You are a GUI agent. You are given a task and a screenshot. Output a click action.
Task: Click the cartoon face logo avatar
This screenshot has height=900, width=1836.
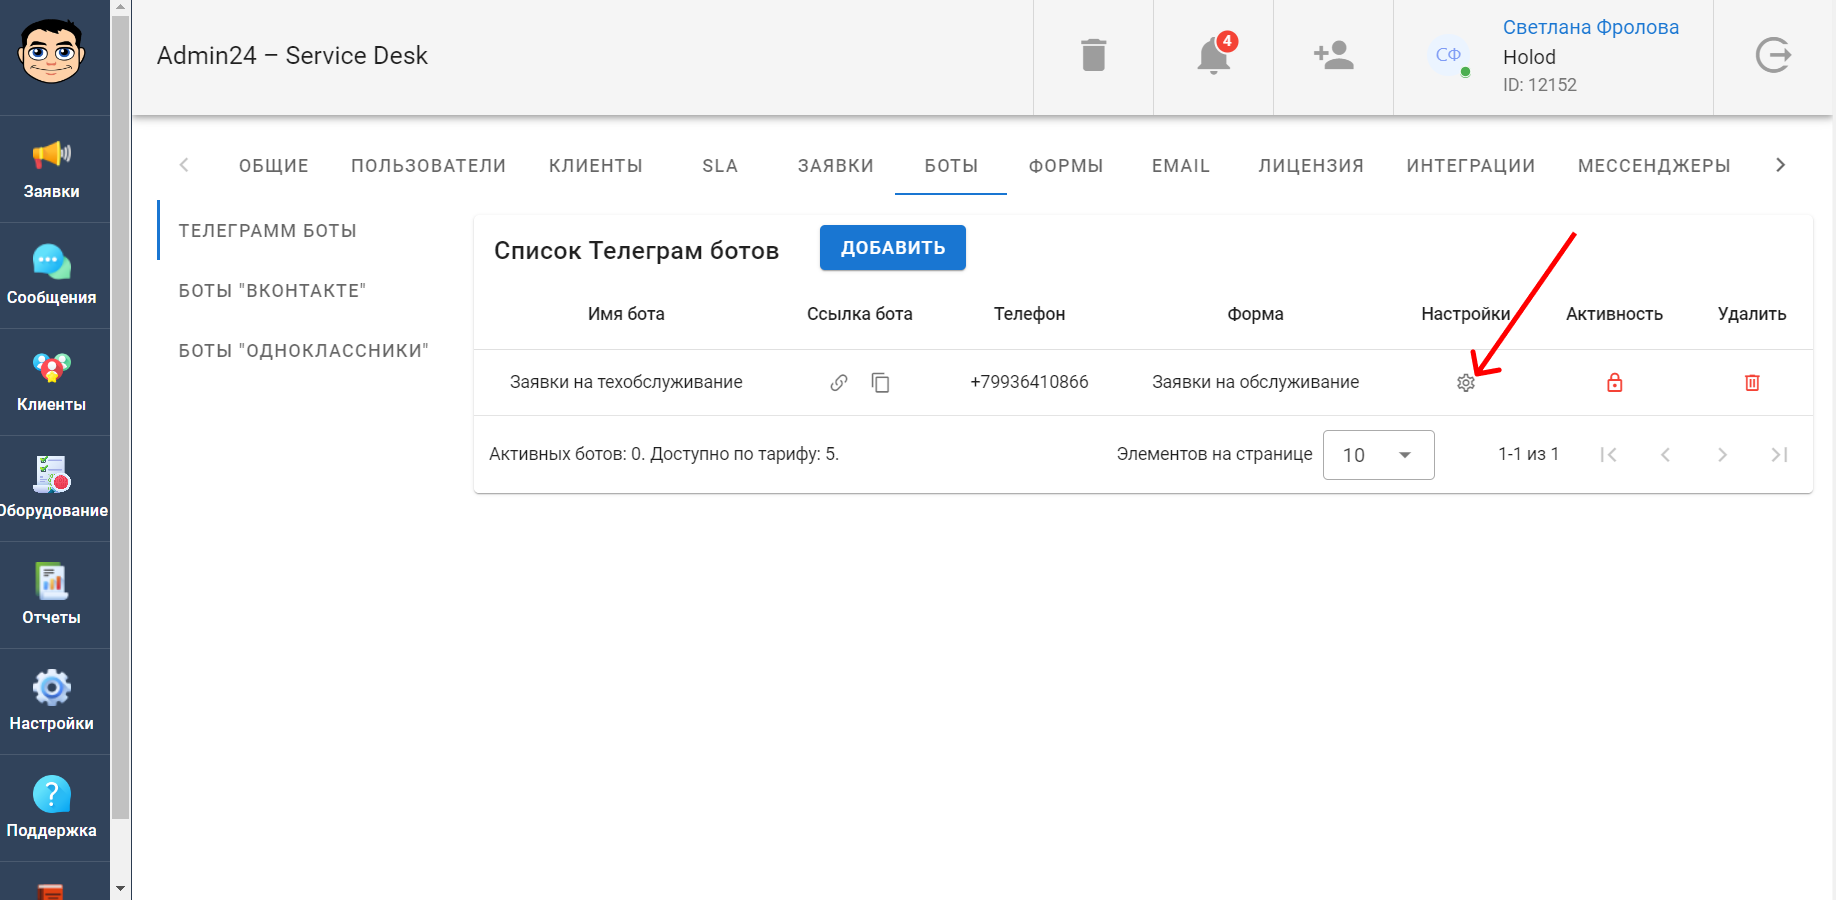pos(51,52)
